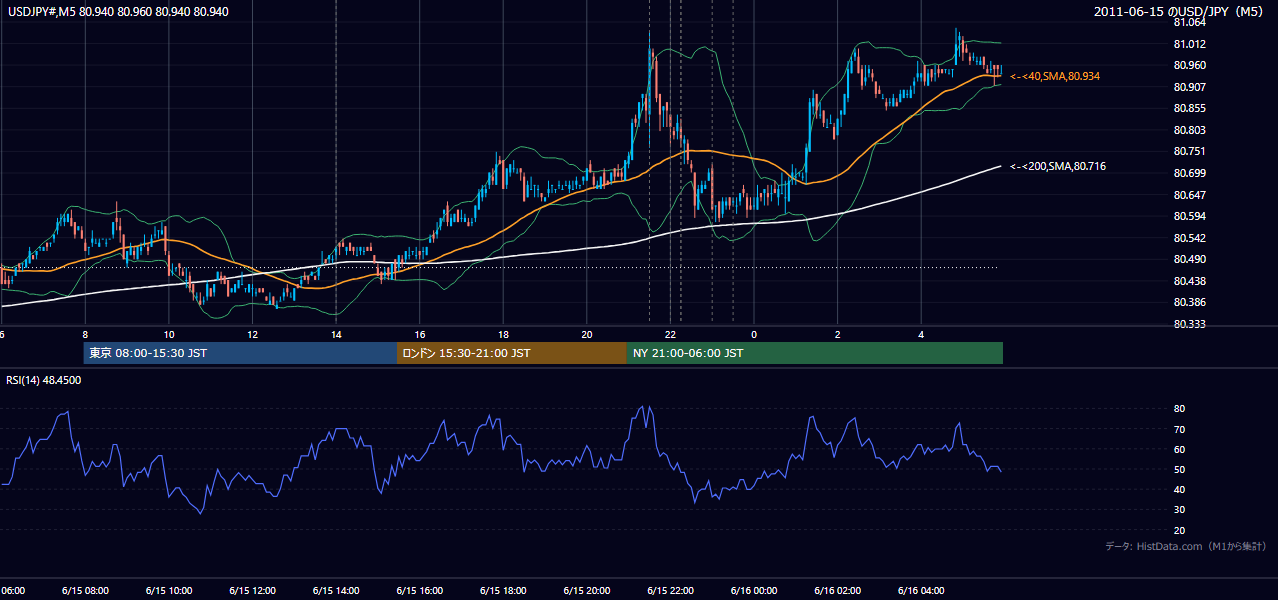Click price axis value 80.490

(1190, 259)
